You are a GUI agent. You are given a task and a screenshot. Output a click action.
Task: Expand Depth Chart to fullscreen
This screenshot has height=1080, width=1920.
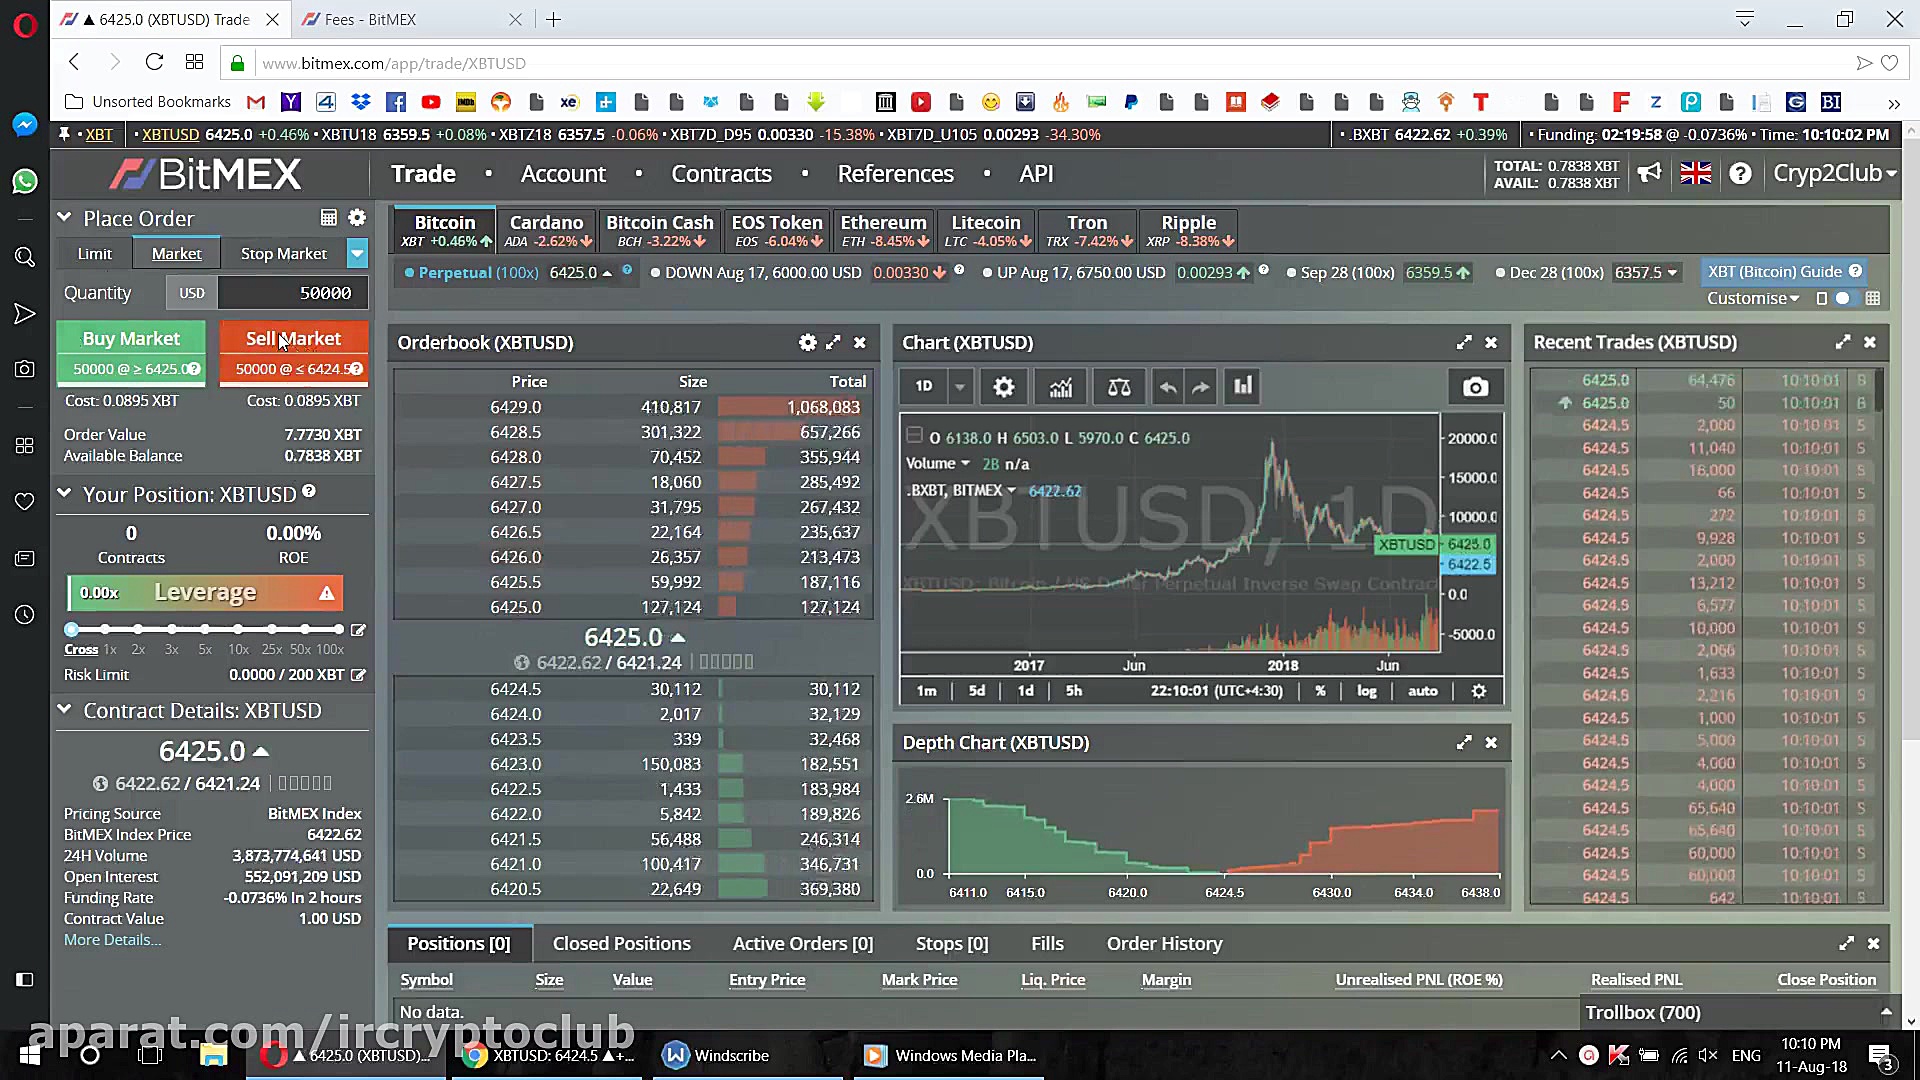point(1464,743)
